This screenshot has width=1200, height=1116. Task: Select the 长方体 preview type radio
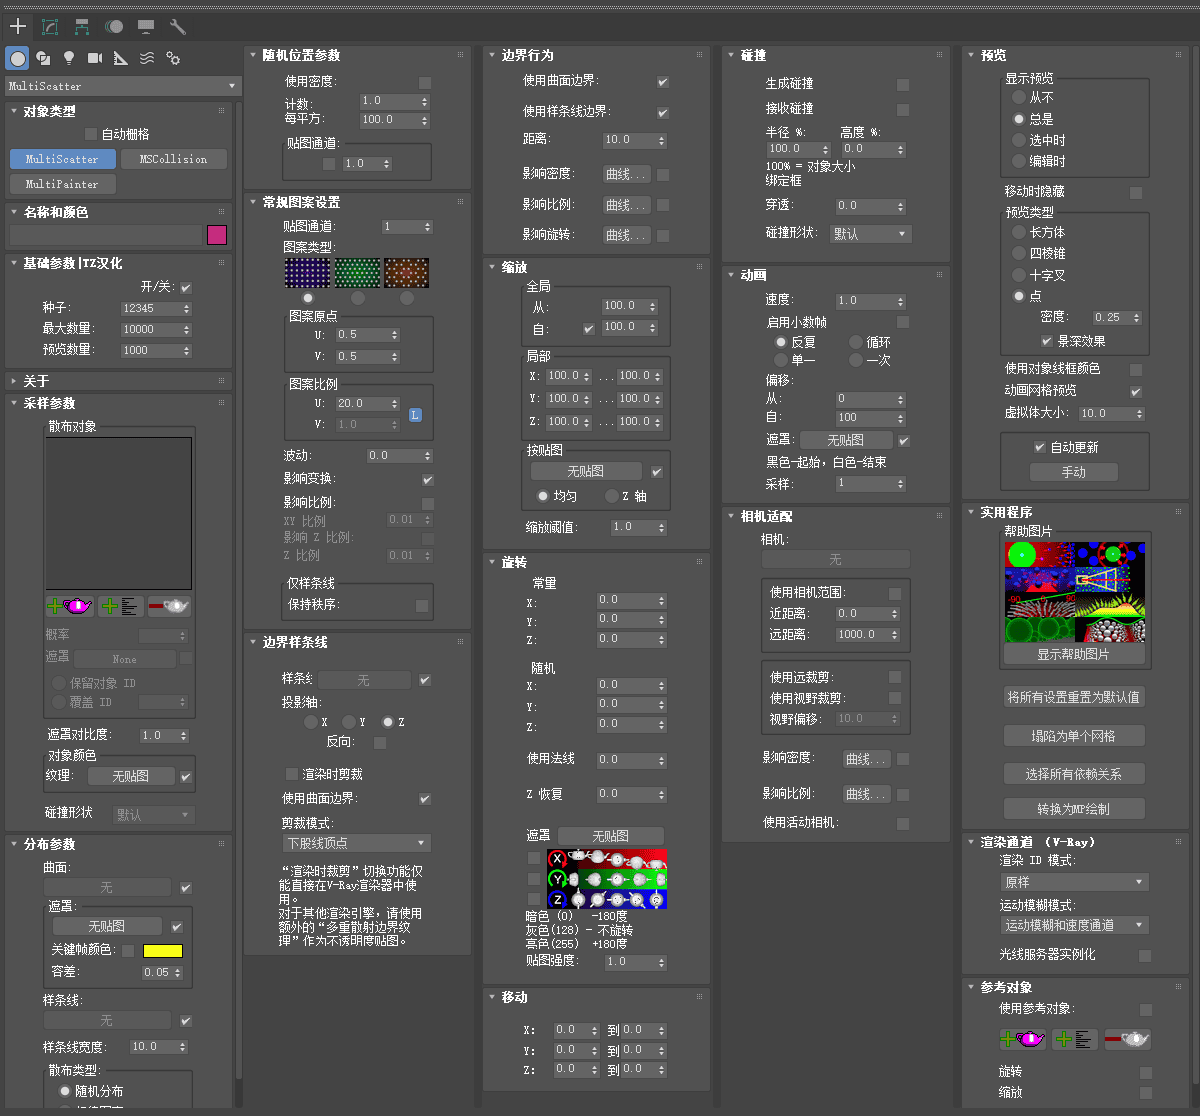pyautogui.click(x=1019, y=232)
